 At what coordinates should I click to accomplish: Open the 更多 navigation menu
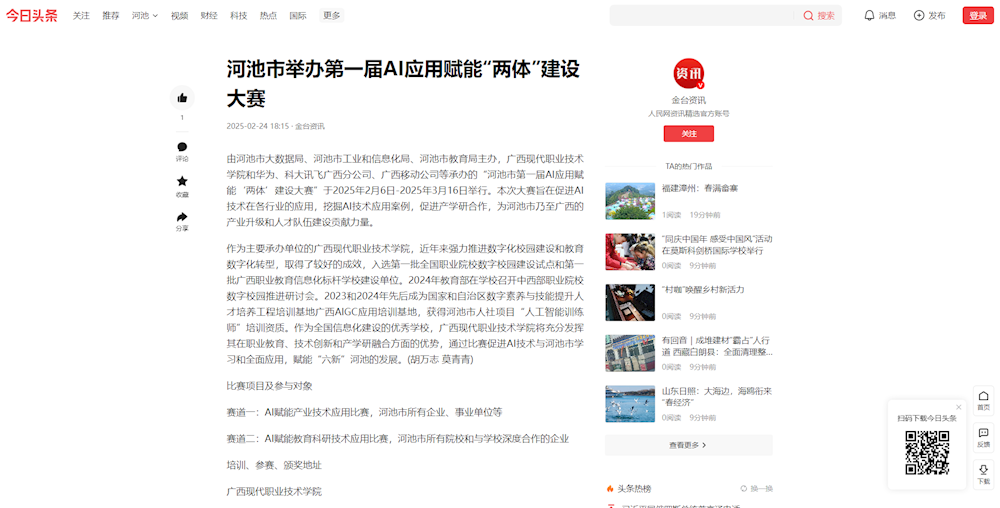(331, 15)
